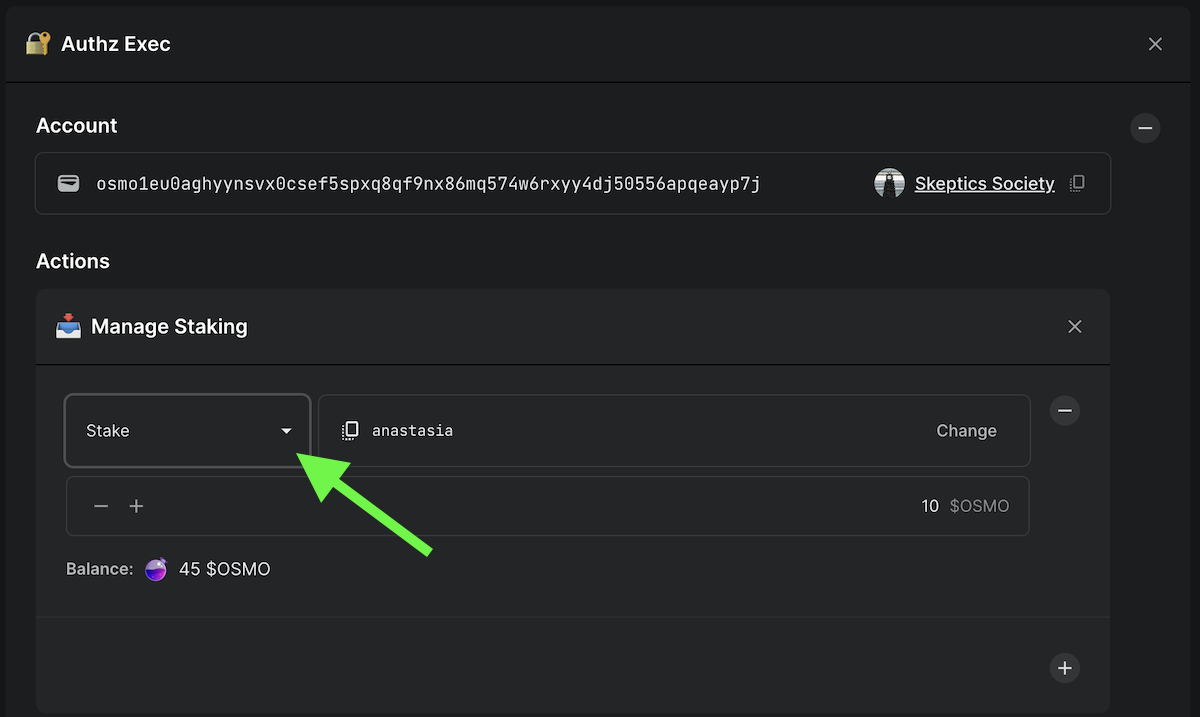Image resolution: width=1200 pixels, height=717 pixels.
Task: Click the copy icon beside anastasia
Action: pos(350,431)
